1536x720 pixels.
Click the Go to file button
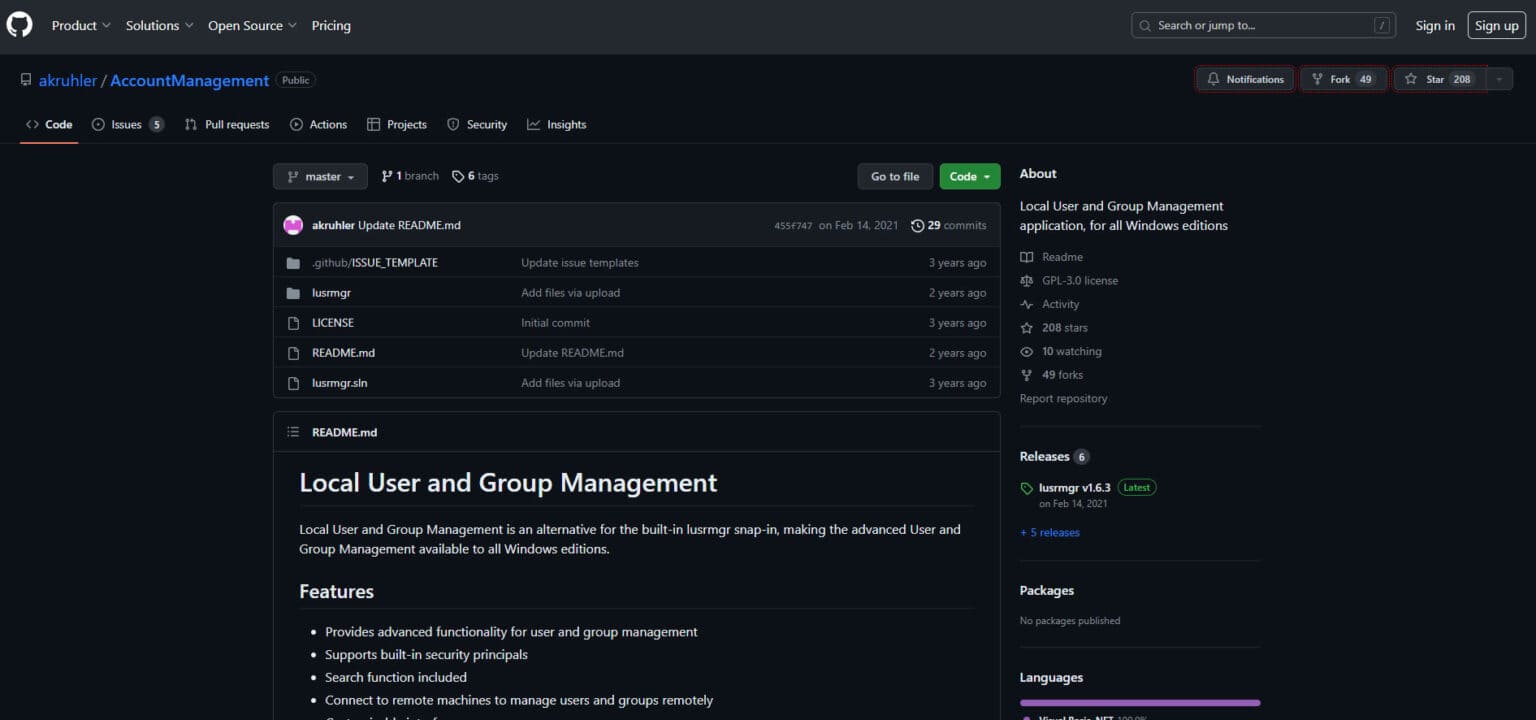coord(894,175)
